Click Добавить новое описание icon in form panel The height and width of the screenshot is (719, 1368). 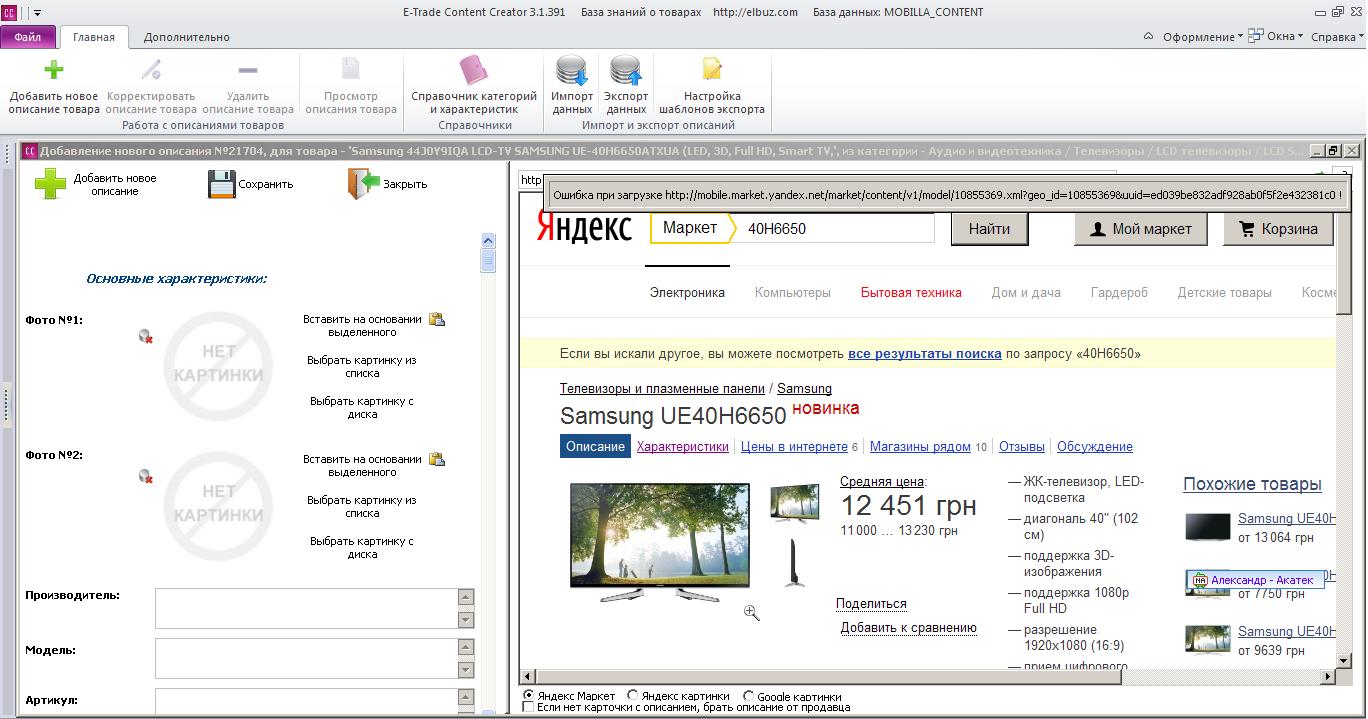click(x=50, y=184)
